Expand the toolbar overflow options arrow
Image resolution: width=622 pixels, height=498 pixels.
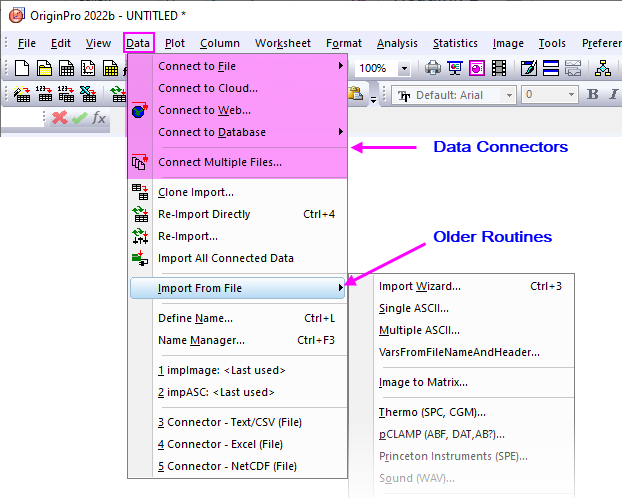coord(373,99)
